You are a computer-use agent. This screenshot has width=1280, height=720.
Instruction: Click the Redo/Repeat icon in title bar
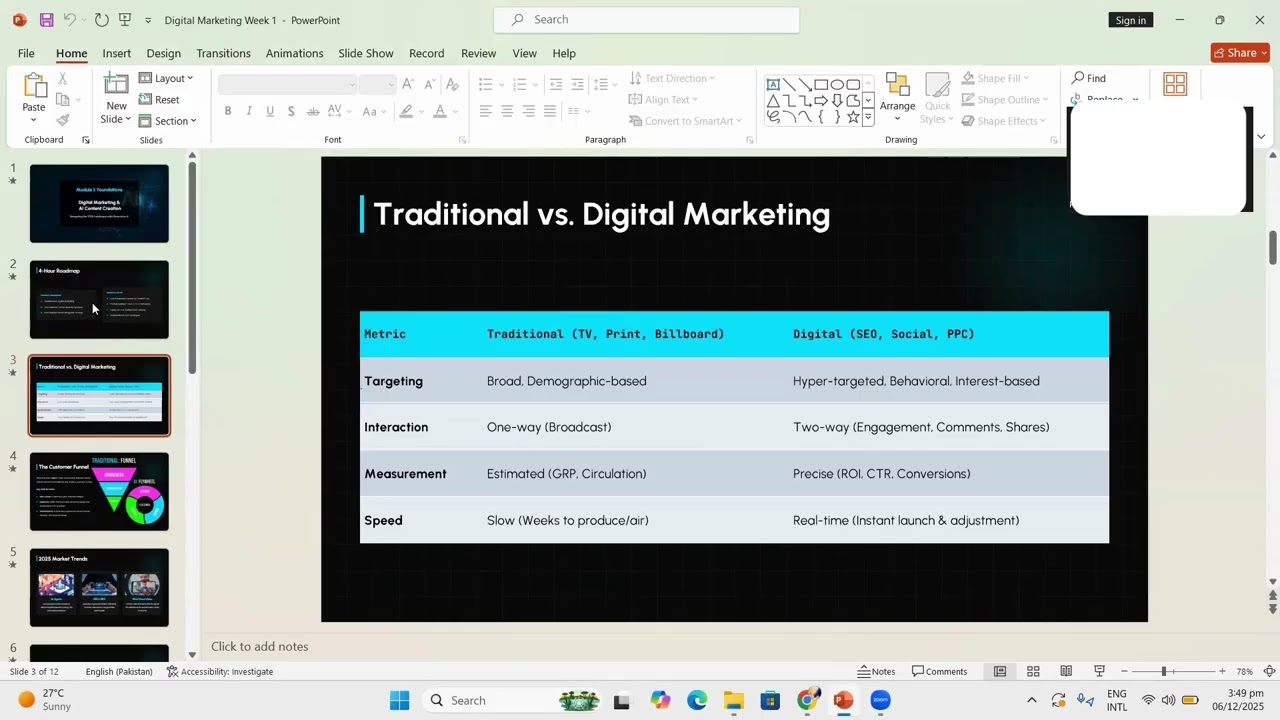click(102, 20)
